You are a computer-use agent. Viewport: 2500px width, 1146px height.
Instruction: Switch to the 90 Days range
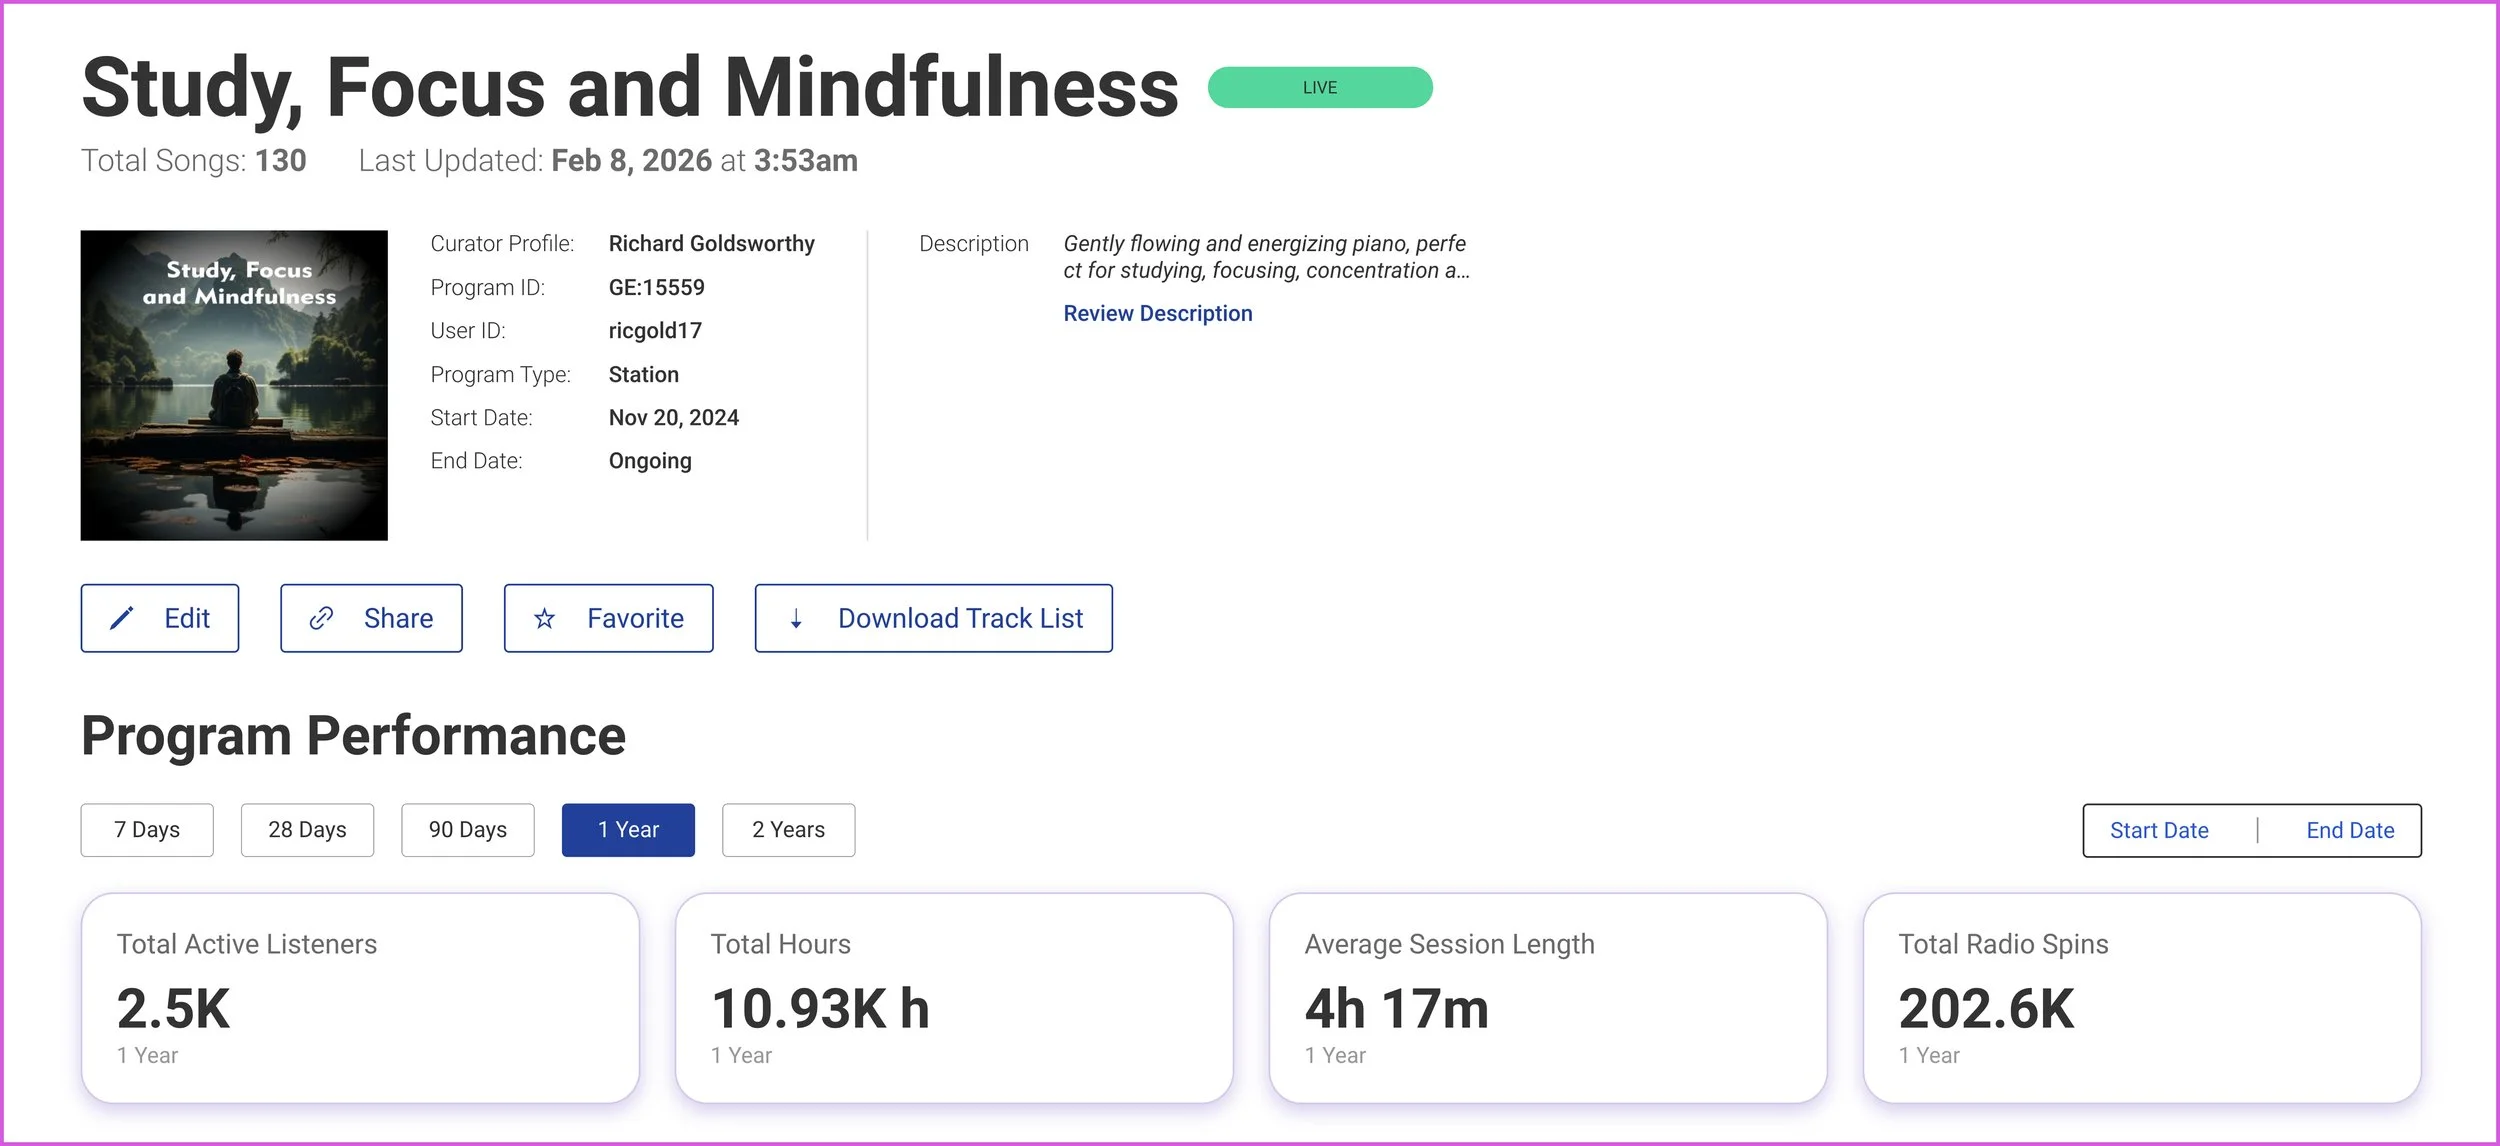pyautogui.click(x=467, y=830)
